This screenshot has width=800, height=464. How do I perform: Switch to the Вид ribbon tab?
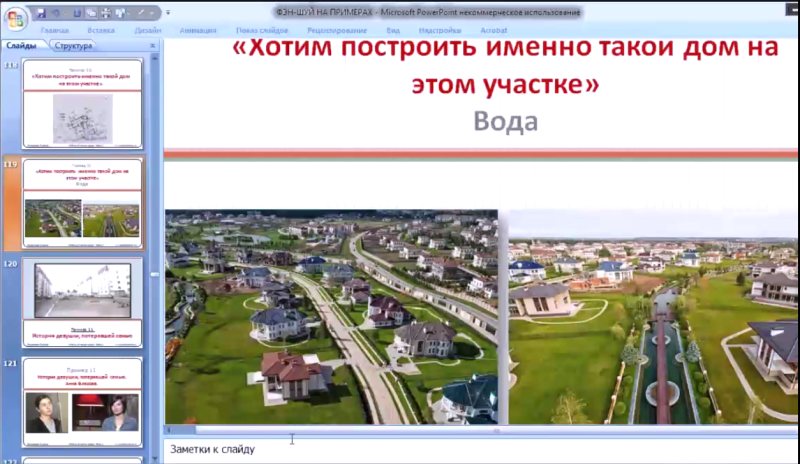pos(393,31)
